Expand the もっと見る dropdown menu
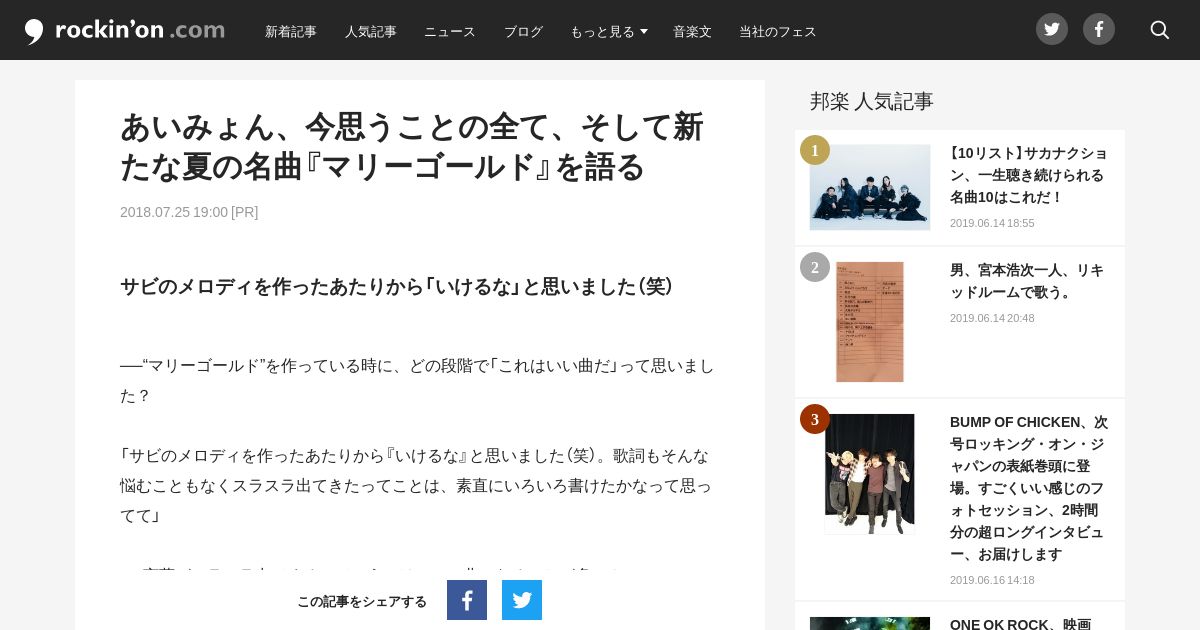Image resolution: width=1200 pixels, height=630 pixels. click(609, 32)
